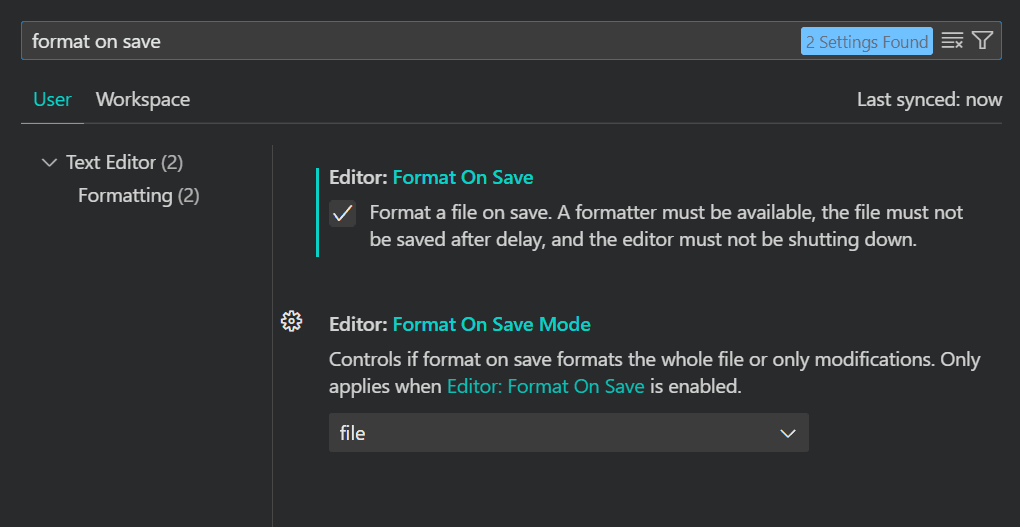The height and width of the screenshot is (527, 1020).
Task: Click the 'Controls if format on save' description
Action: (654, 359)
